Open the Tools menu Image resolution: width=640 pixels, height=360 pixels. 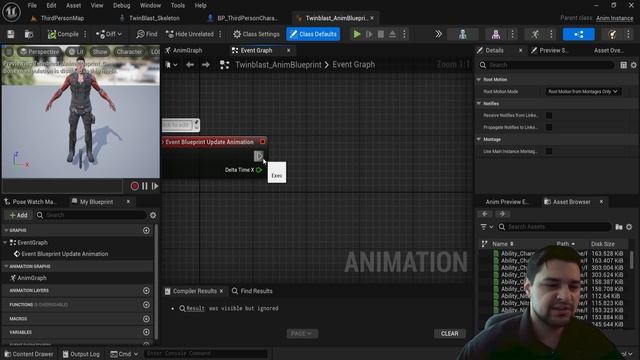tap(178, 6)
